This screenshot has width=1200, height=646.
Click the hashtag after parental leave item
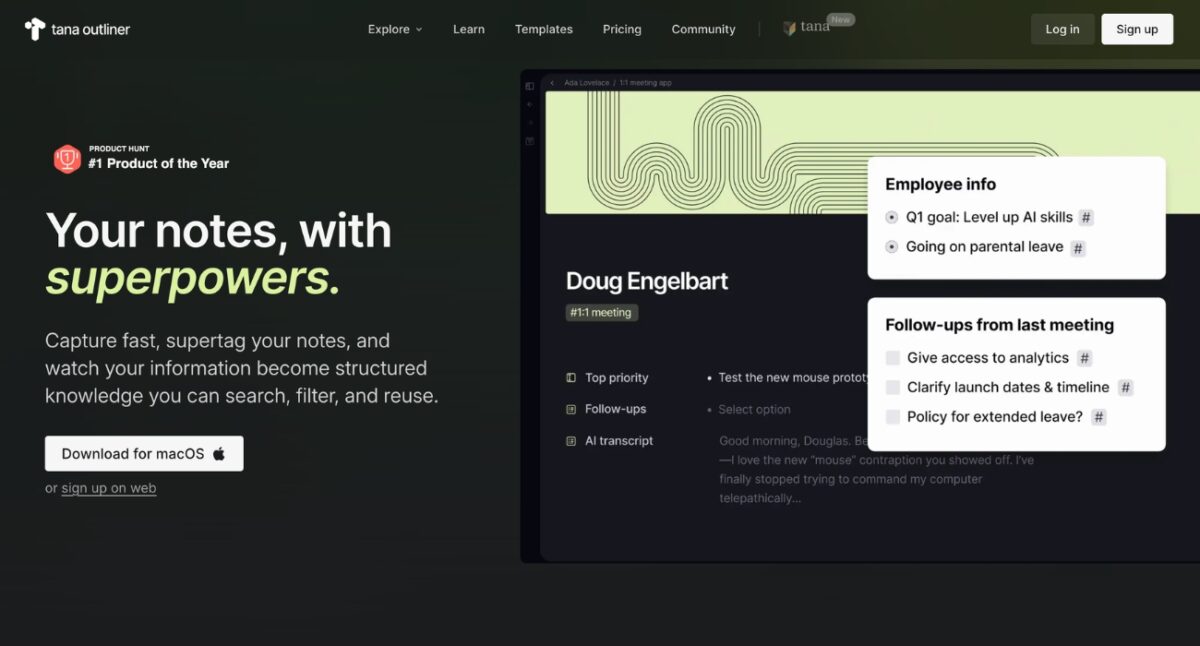click(1078, 248)
